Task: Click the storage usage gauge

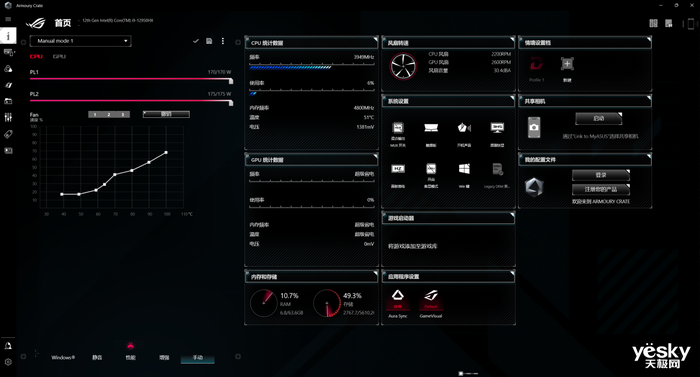Action: (x=327, y=303)
